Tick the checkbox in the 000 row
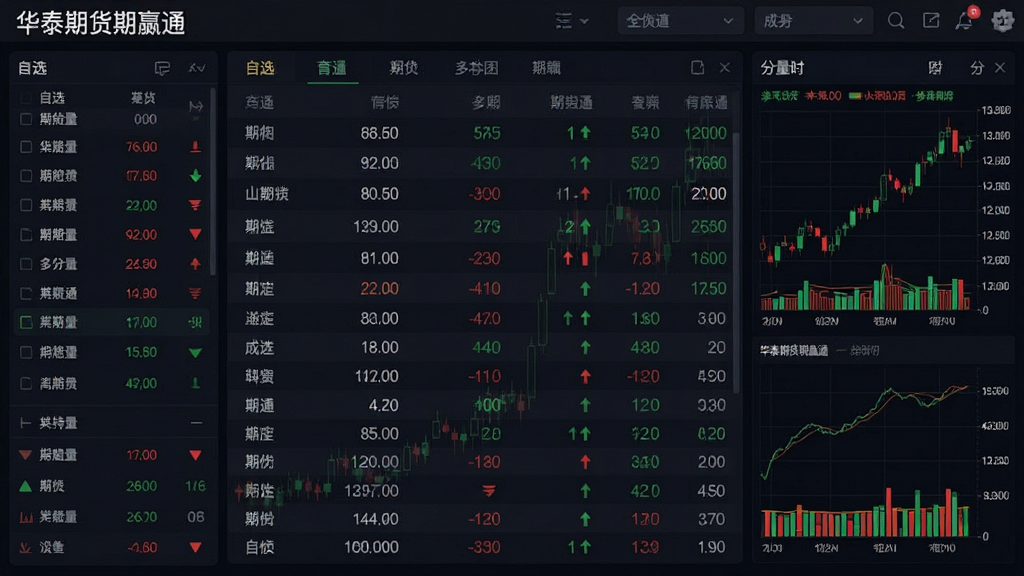 26,119
